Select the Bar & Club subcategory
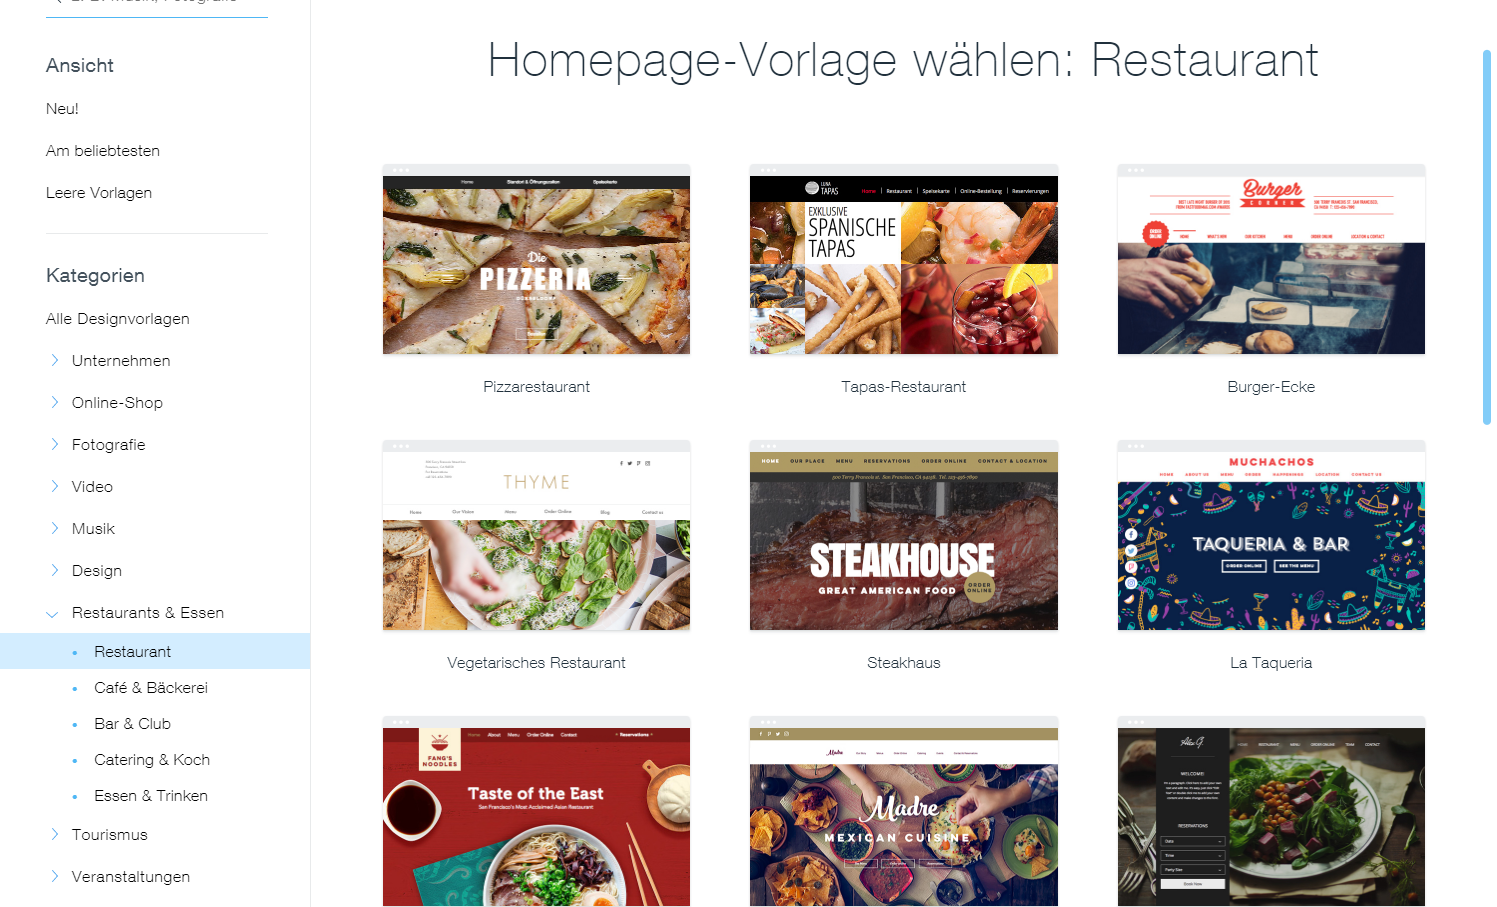1497x907 pixels. (132, 724)
